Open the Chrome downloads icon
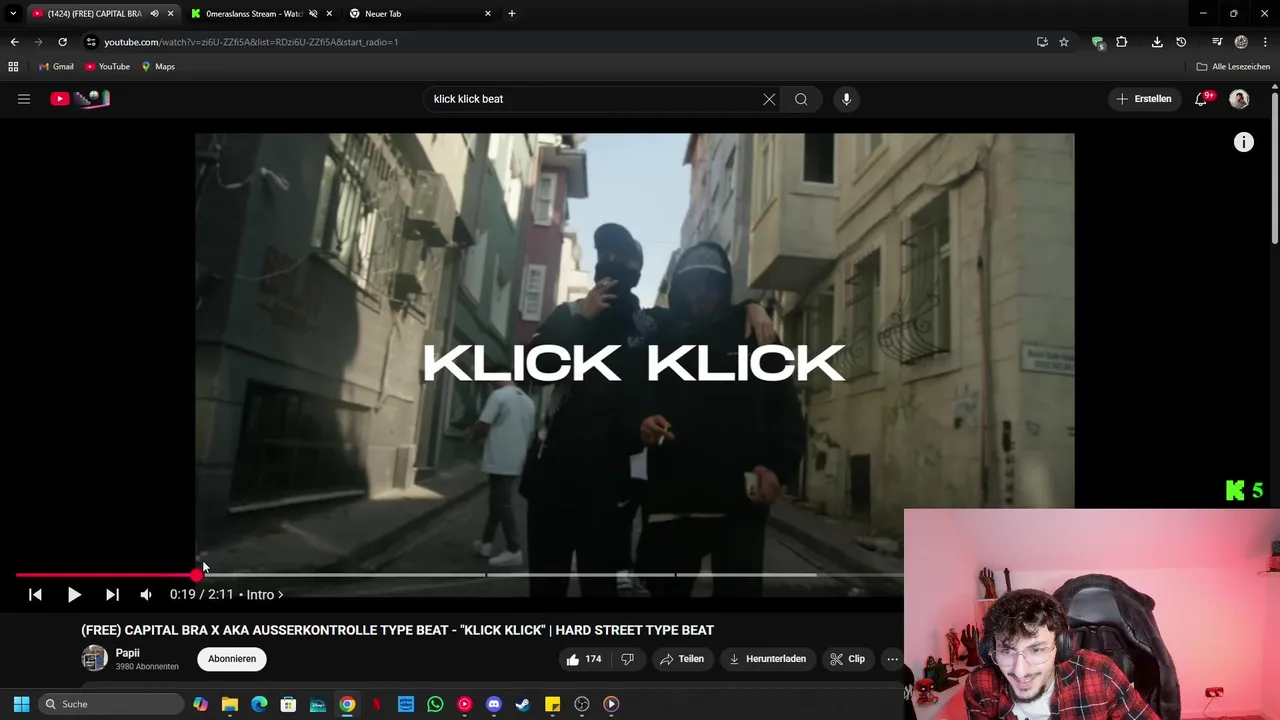Viewport: 1280px width, 720px height. pyautogui.click(x=1157, y=42)
